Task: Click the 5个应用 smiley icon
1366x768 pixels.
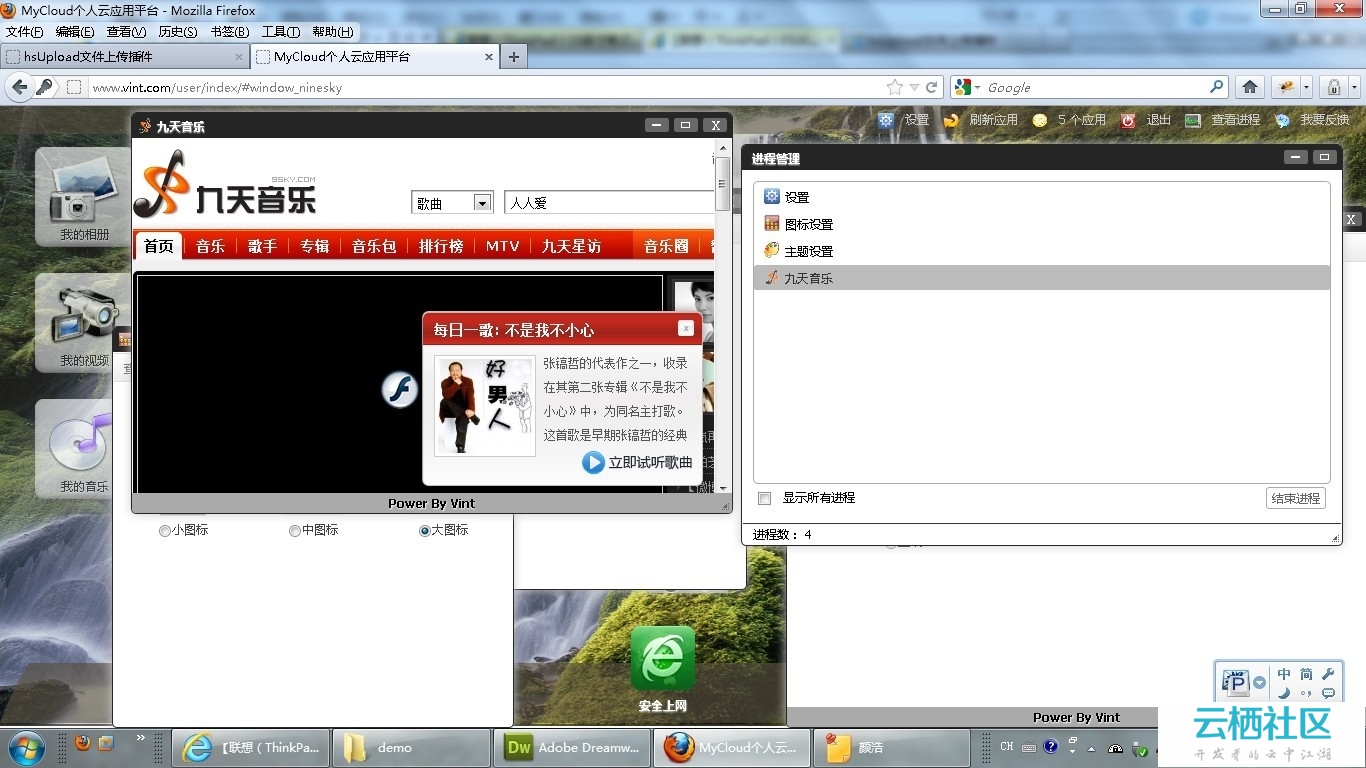Action: [1040, 120]
